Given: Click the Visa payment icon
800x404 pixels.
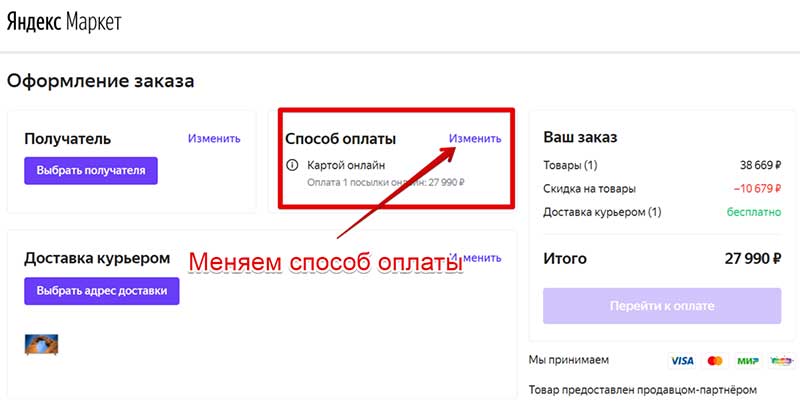Looking at the screenshot, I should tap(682, 361).
